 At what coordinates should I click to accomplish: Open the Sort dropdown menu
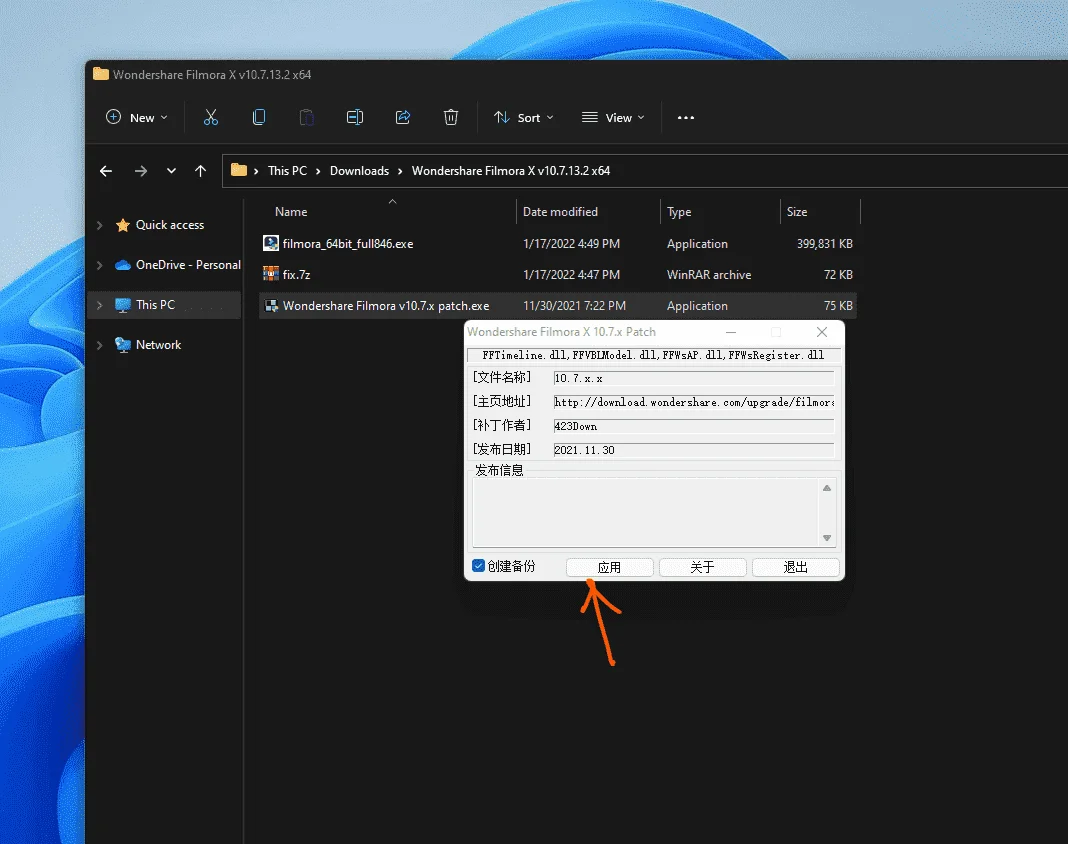(523, 117)
